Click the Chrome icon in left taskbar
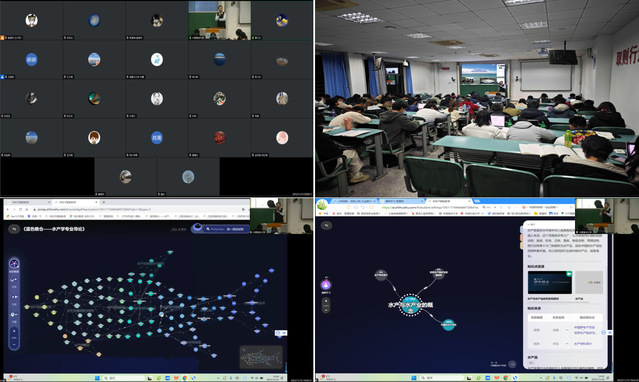The width and height of the screenshot is (639, 382). tap(185, 378)
